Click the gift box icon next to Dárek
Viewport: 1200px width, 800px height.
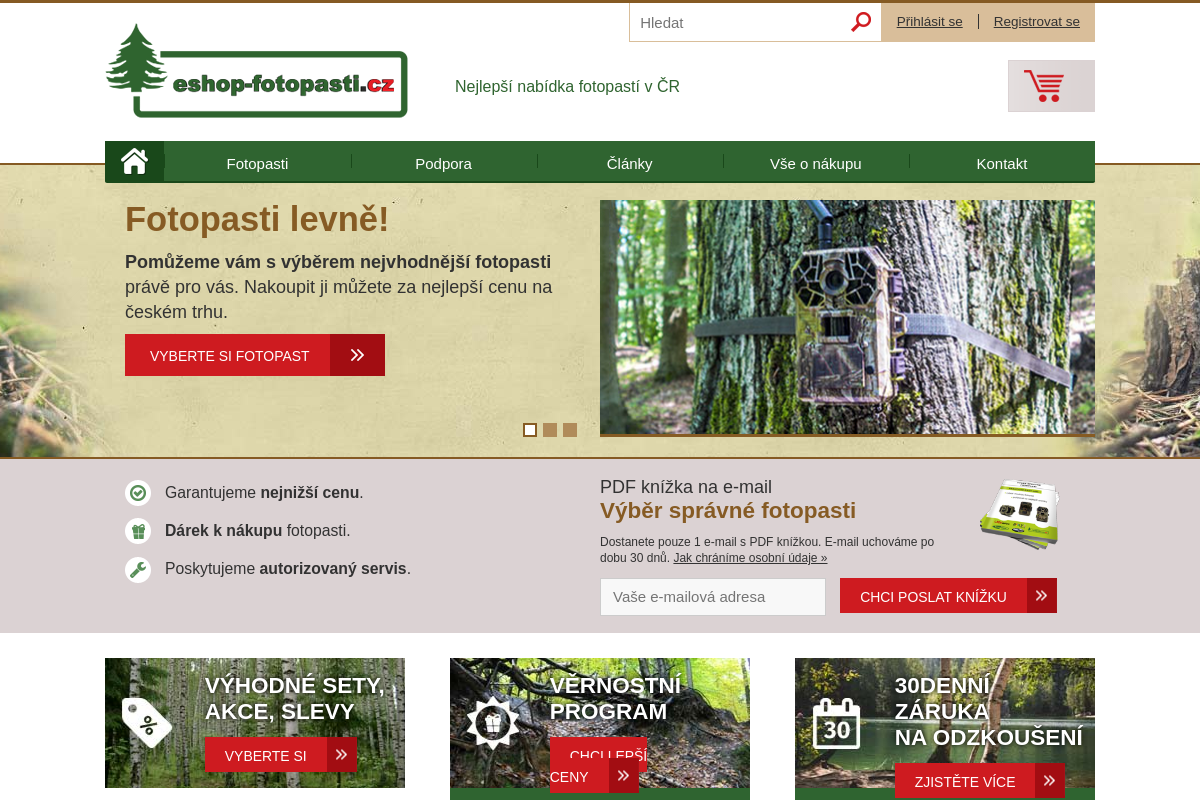138,530
